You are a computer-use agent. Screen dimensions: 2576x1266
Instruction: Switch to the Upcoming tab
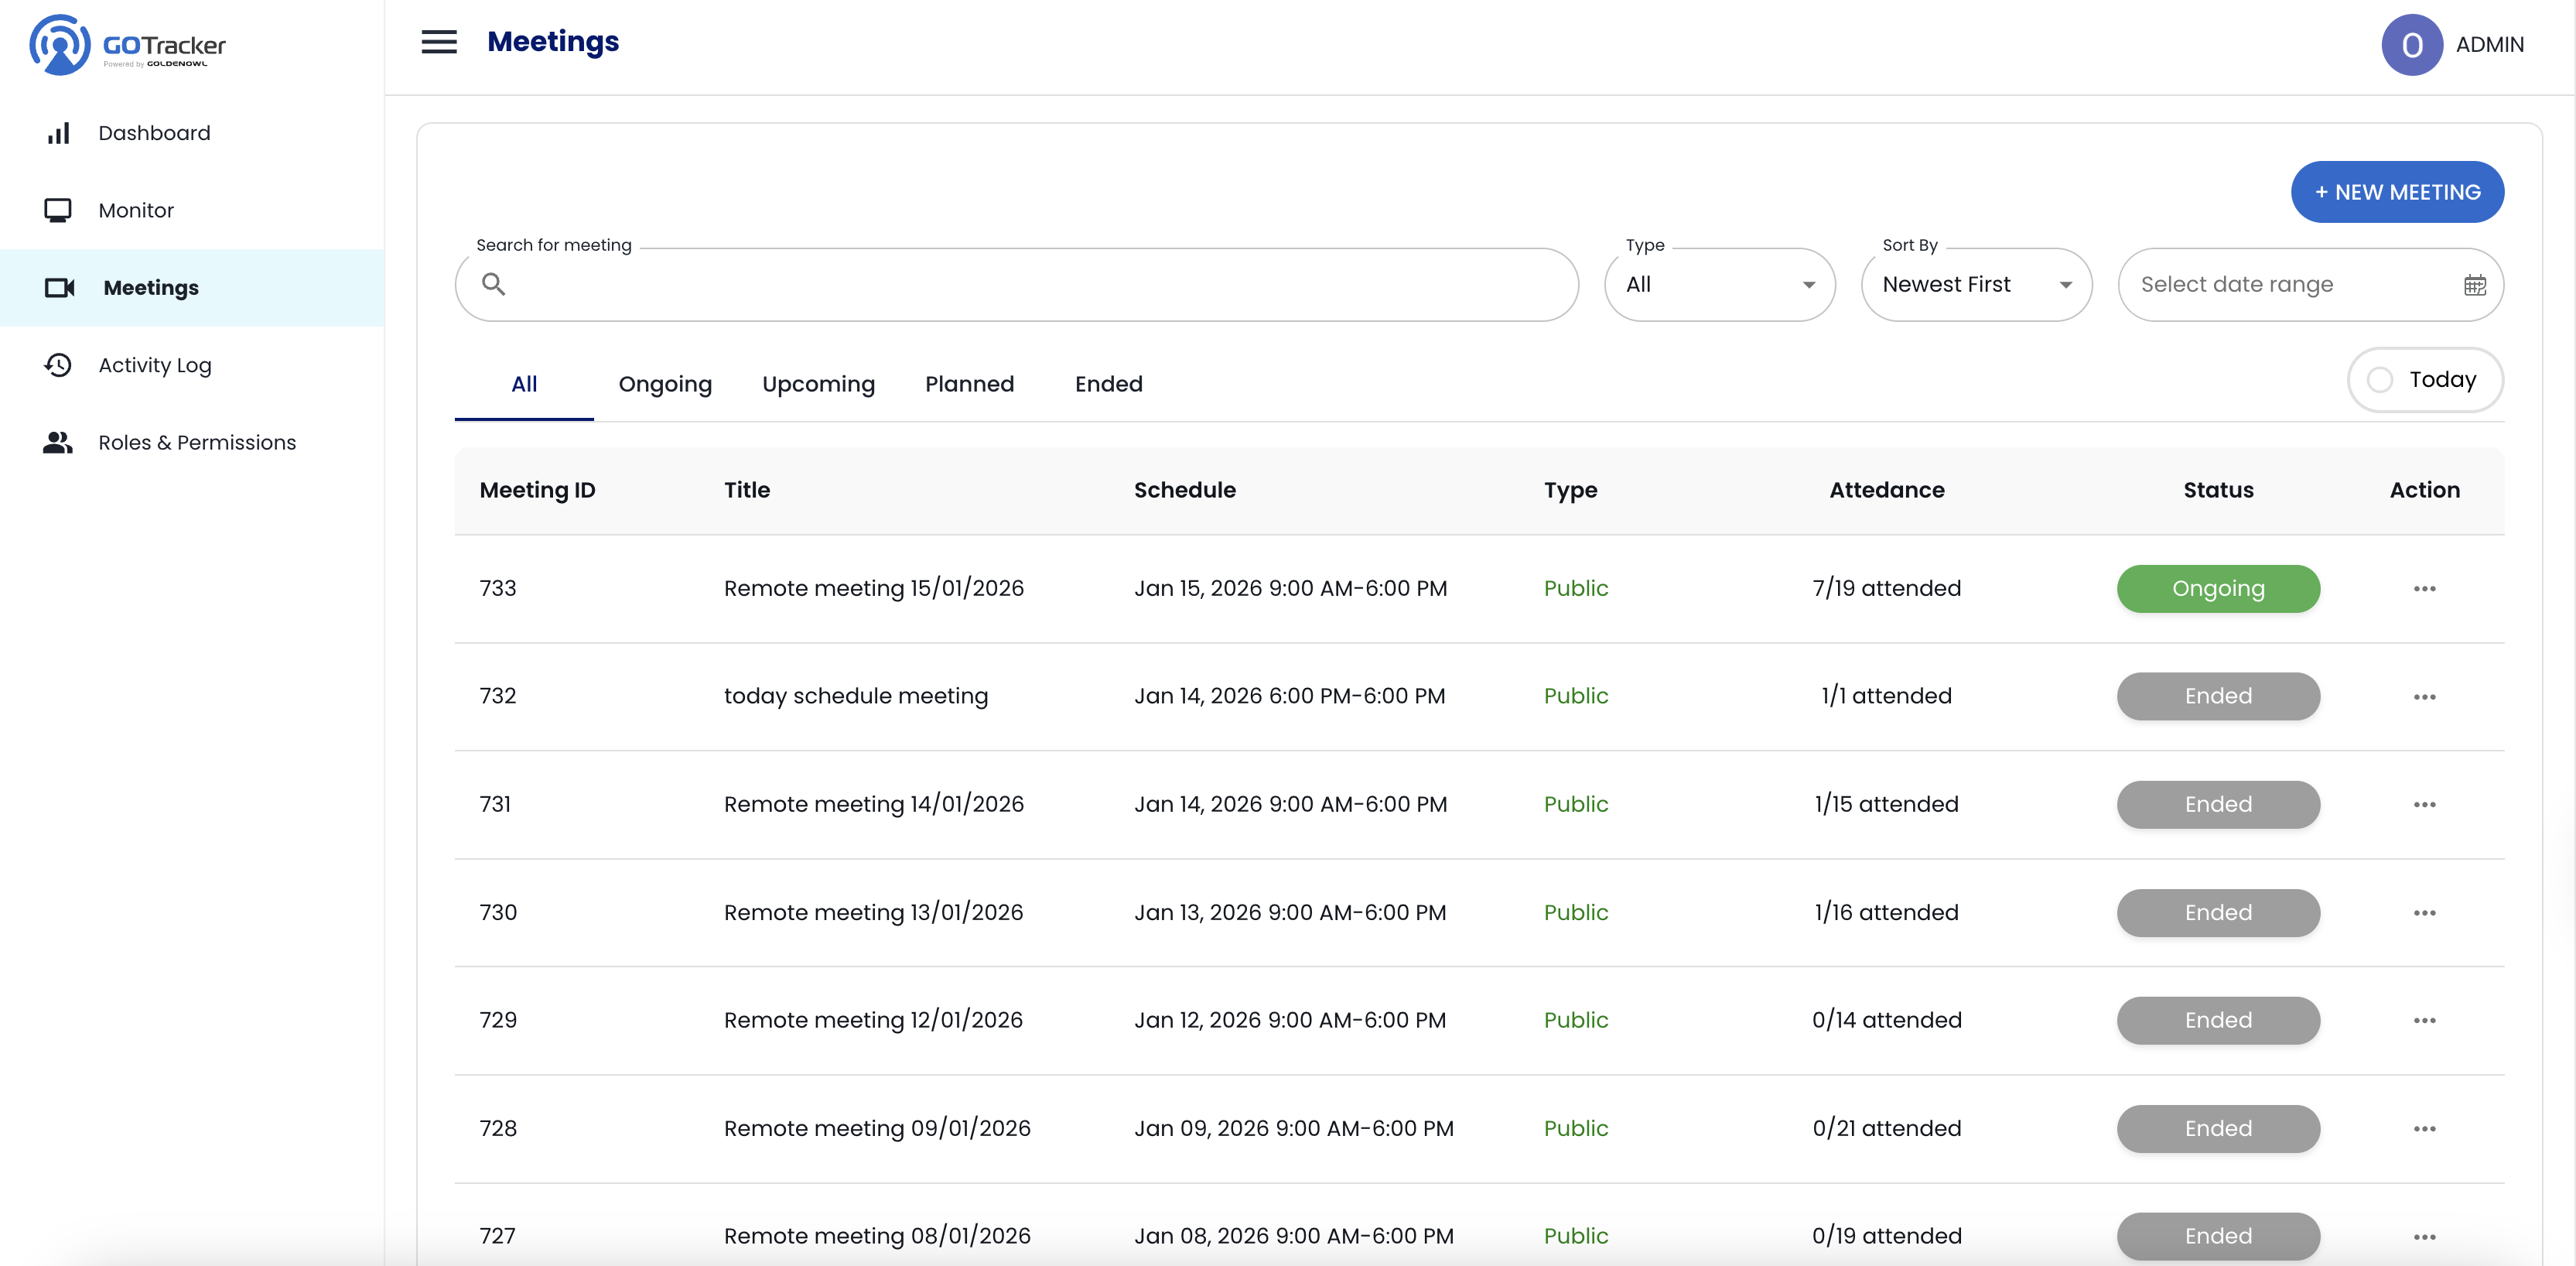pos(818,384)
